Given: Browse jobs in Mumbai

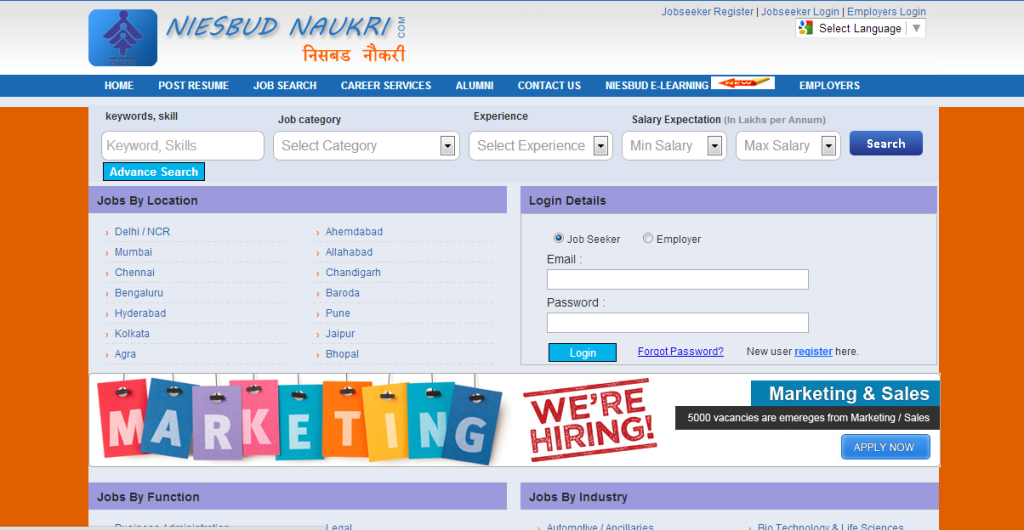Looking at the screenshot, I should (x=133, y=252).
